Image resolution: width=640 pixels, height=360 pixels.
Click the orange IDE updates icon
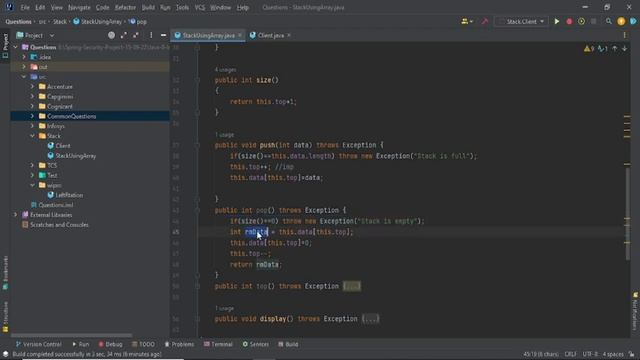[621, 22]
